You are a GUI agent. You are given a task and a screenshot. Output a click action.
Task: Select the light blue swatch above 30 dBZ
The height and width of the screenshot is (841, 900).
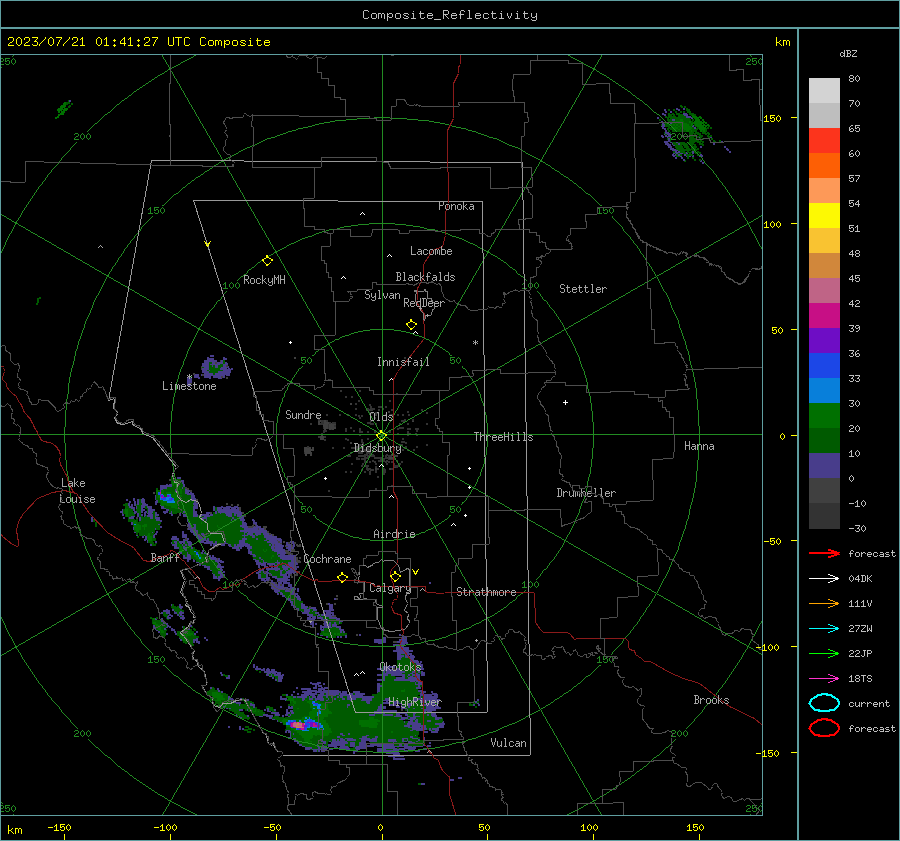tap(824, 391)
